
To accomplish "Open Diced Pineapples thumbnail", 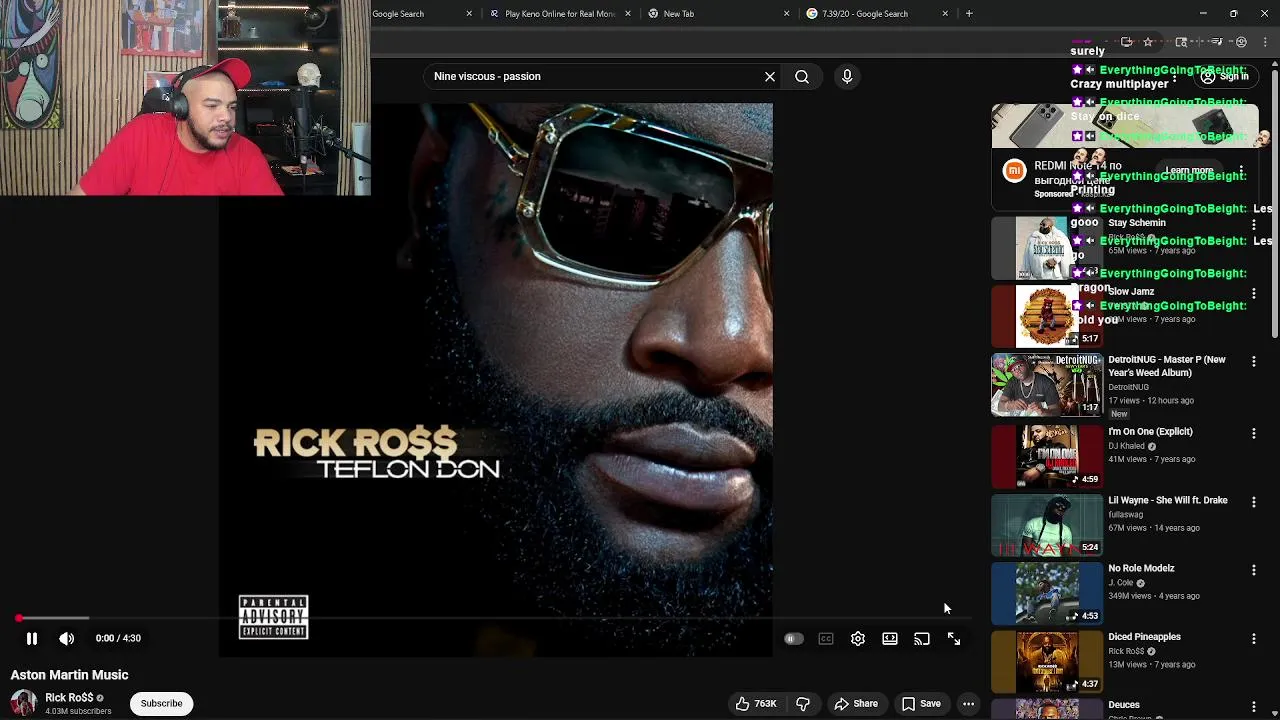I will (x=1046, y=661).
